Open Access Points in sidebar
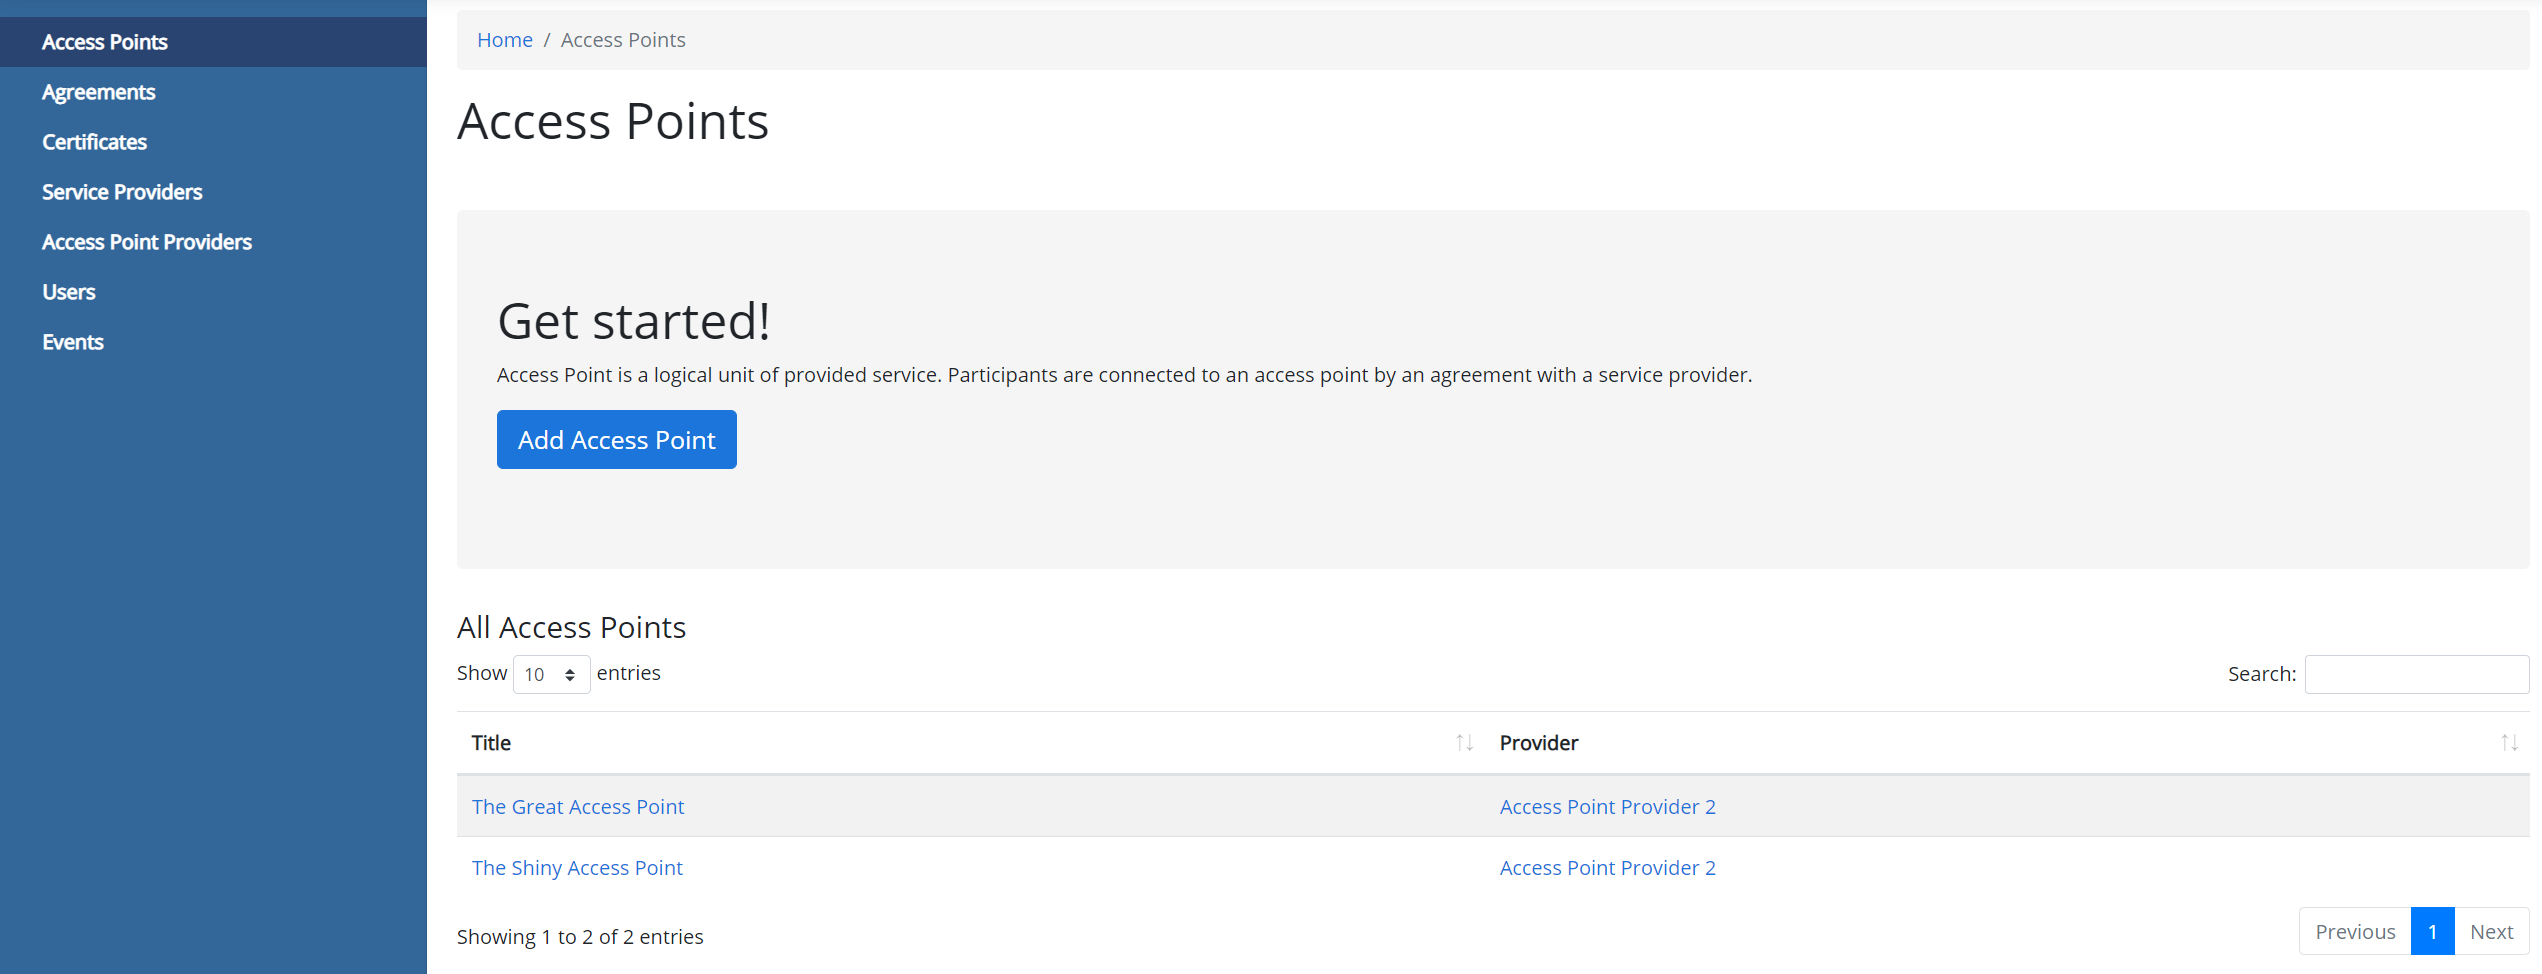Image resolution: width=2542 pixels, height=974 pixels. (x=105, y=42)
